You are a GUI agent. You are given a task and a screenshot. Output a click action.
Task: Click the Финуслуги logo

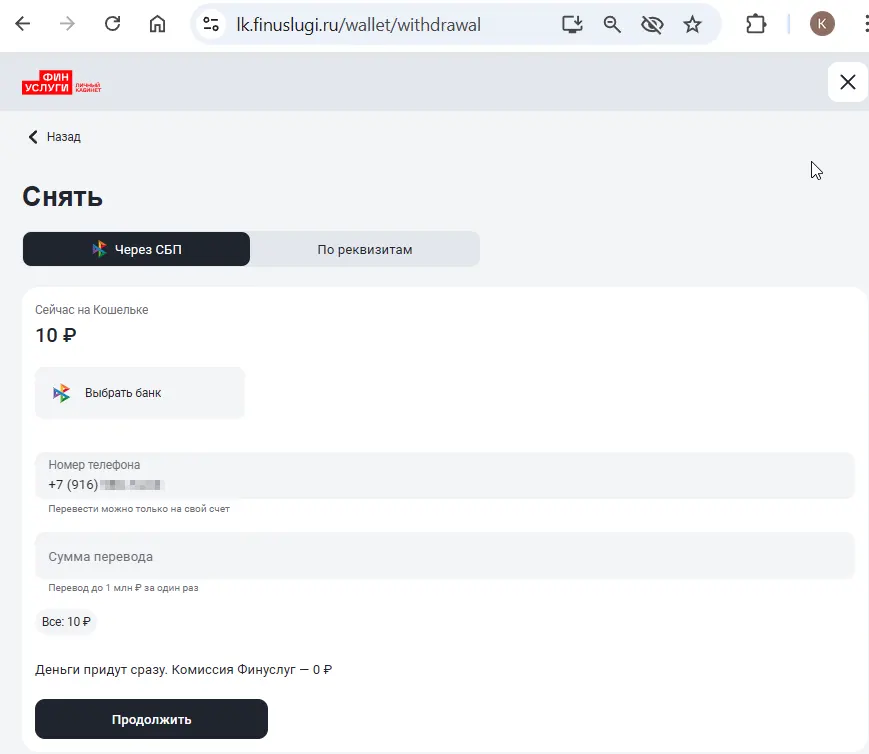[x=62, y=83]
